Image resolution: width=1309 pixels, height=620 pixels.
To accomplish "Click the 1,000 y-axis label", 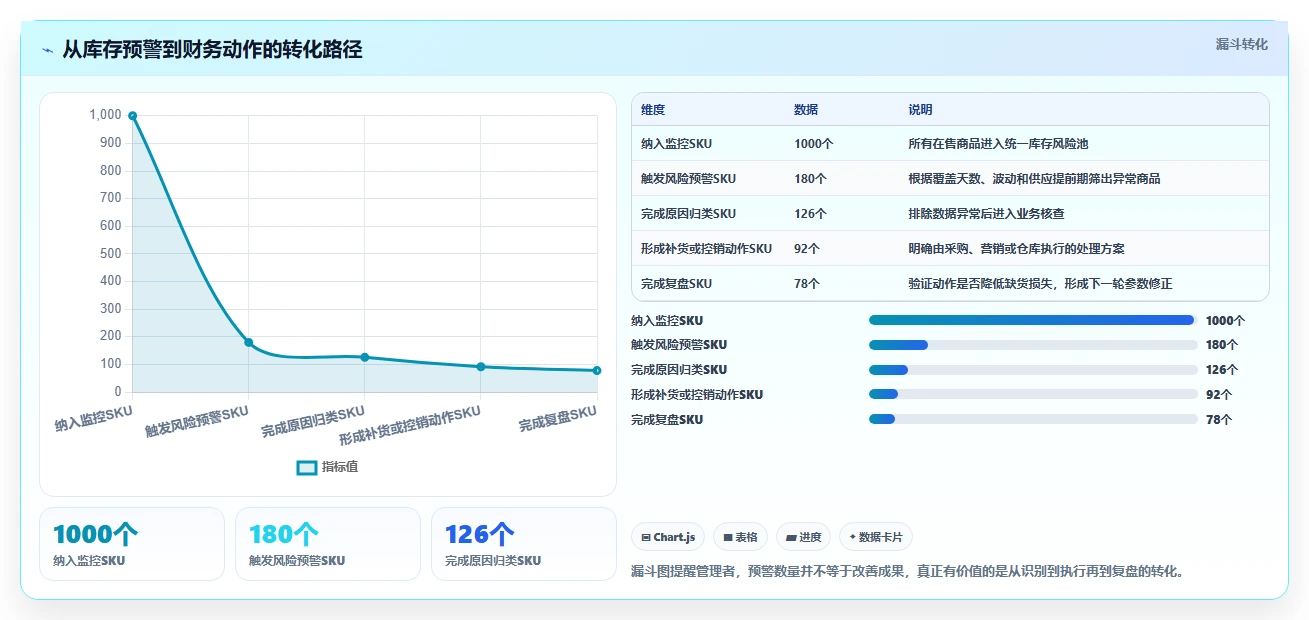I will coord(106,115).
